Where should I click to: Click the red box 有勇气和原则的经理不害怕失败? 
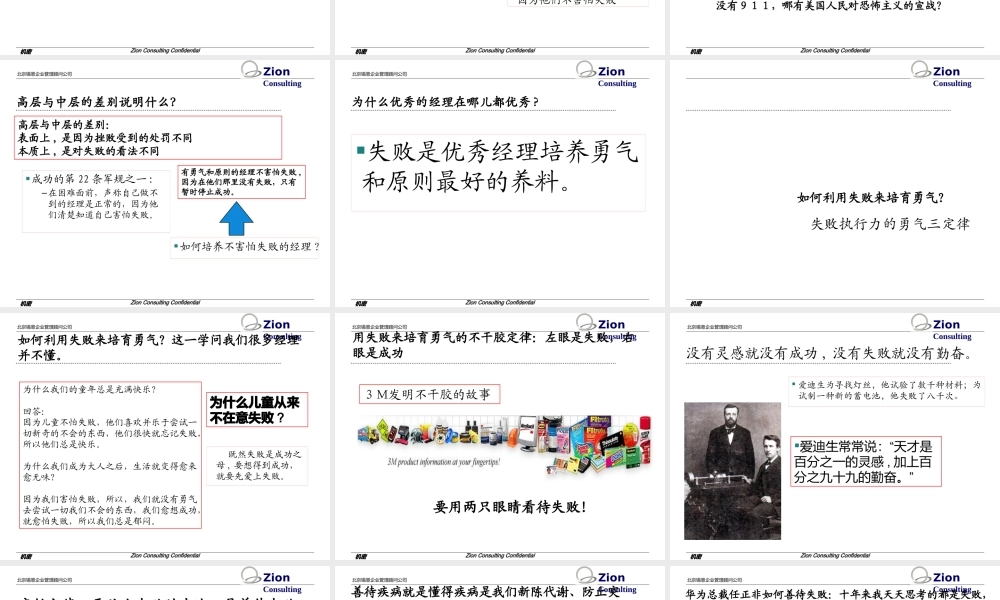click(x=242, y=182)
